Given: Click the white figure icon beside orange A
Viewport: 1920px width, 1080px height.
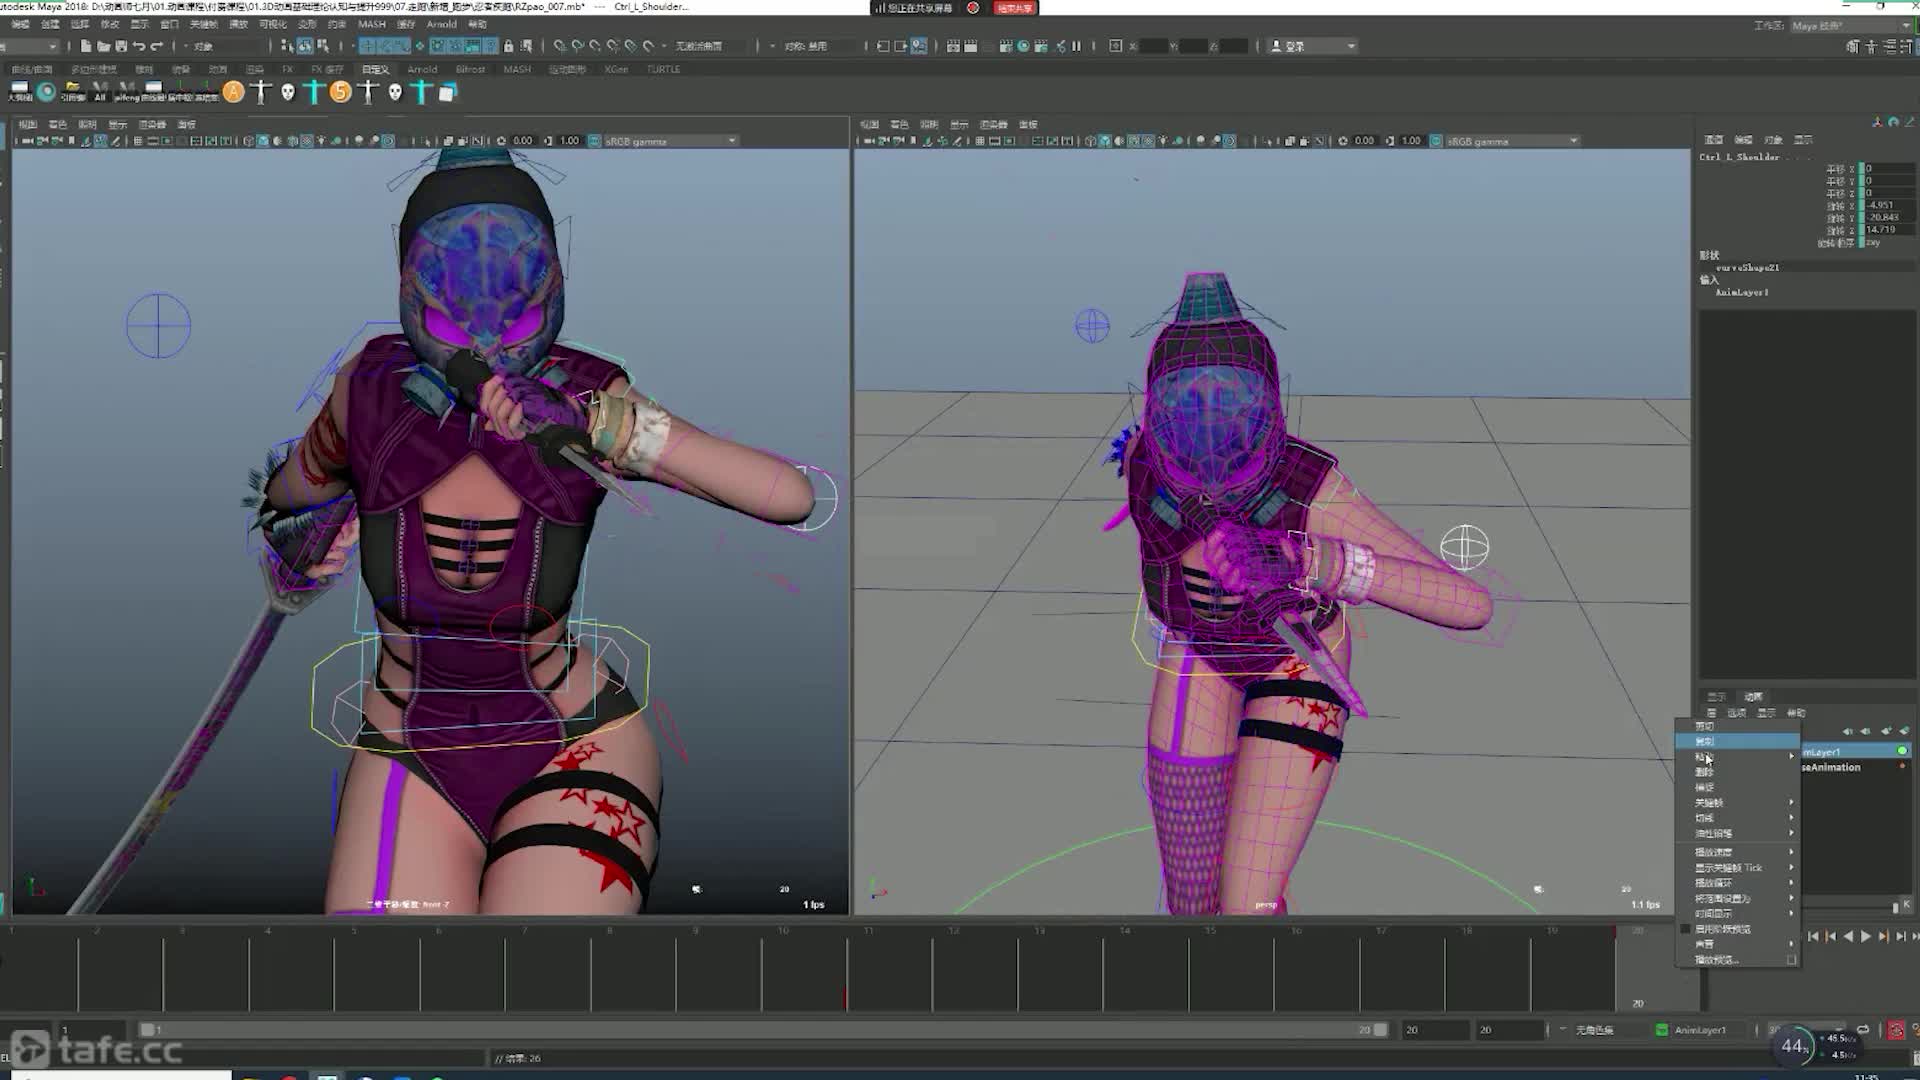Looking at the screenshot, I should pyautogui.click(x=261, y=92).
